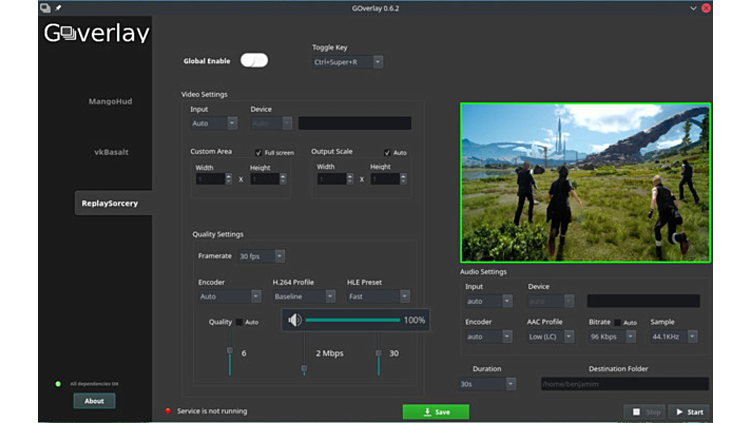The width and height of the screenshot is (752, 423).
Task: Open the vkBasalt tab
Action: click(113, 152)
